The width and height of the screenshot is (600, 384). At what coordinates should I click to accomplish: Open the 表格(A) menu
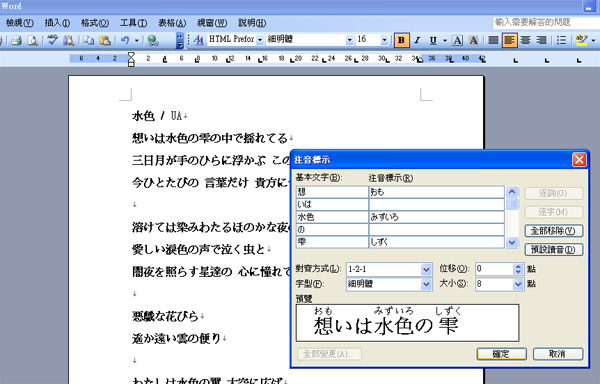point(172,23)
